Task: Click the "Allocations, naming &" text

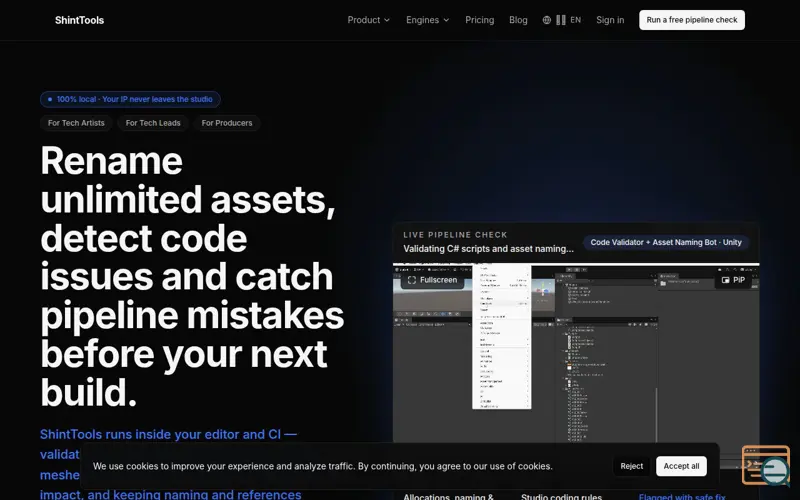Action: click(448, 496)
